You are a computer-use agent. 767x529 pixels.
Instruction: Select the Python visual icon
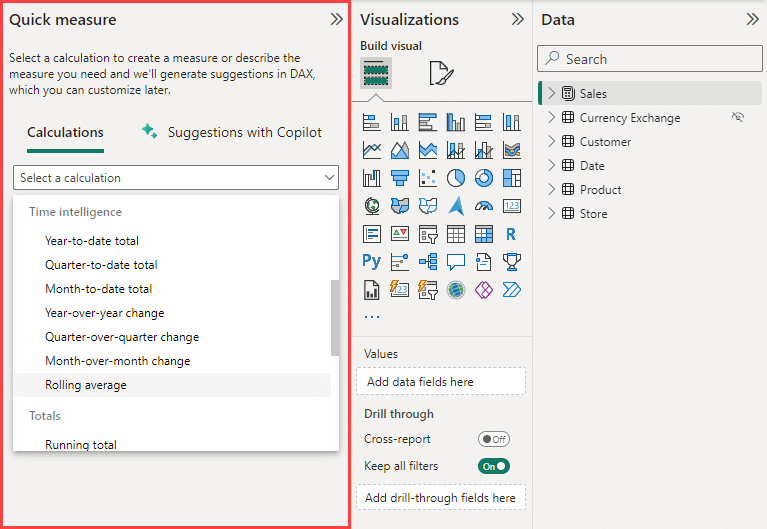372,262
